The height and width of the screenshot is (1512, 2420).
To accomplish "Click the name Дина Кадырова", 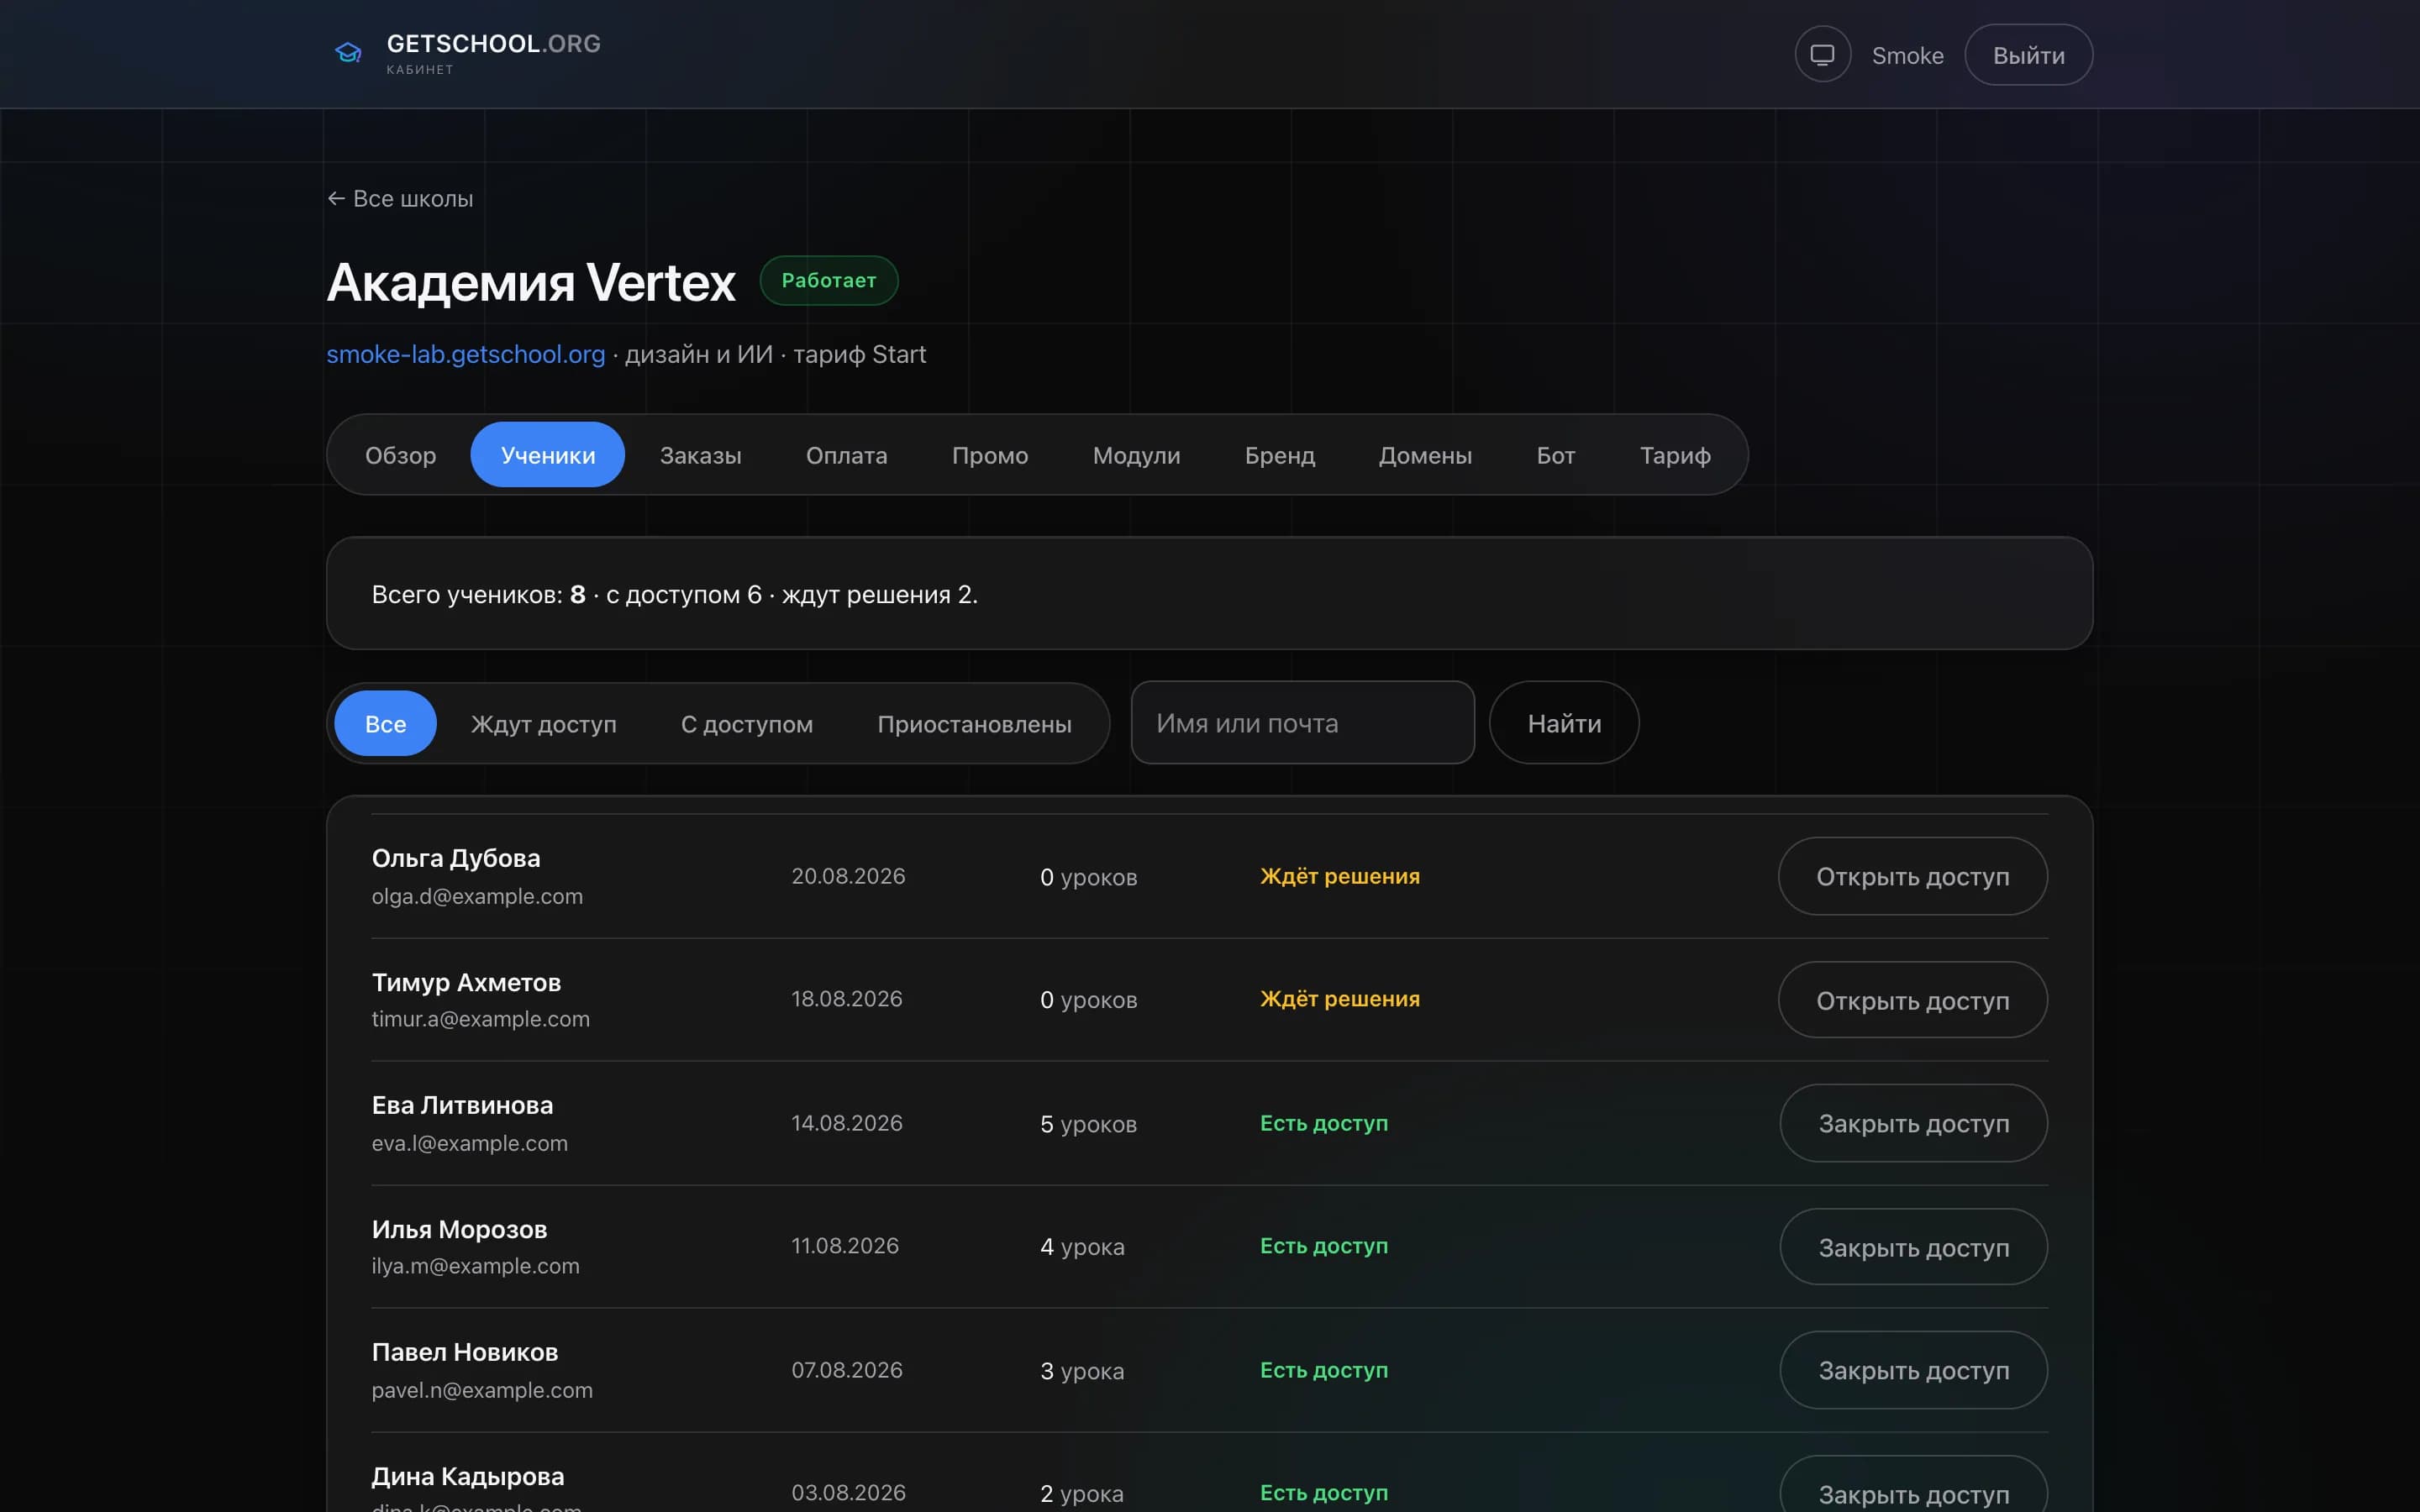I will tap(468, 1476).
